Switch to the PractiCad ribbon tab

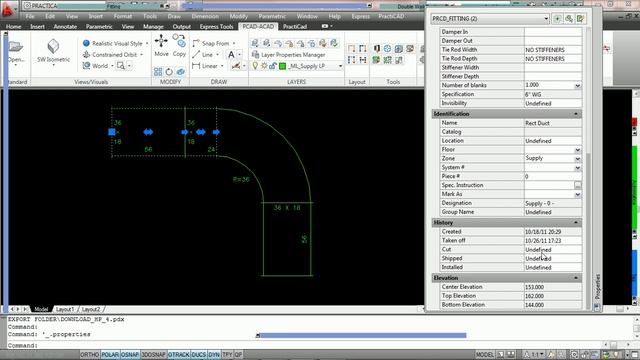[295, 27]
